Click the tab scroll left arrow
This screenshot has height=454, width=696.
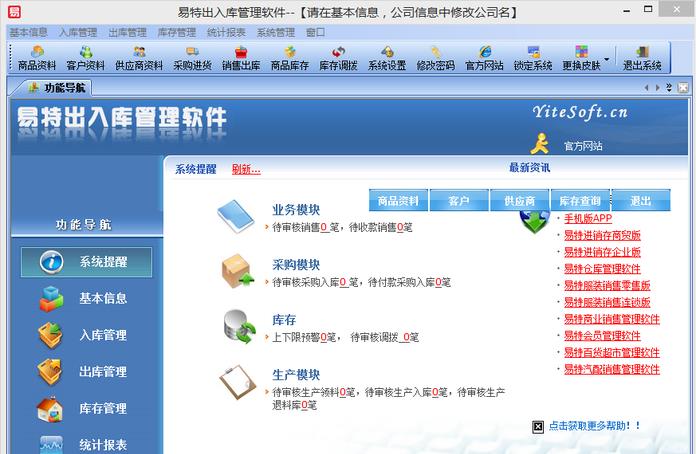646,88
